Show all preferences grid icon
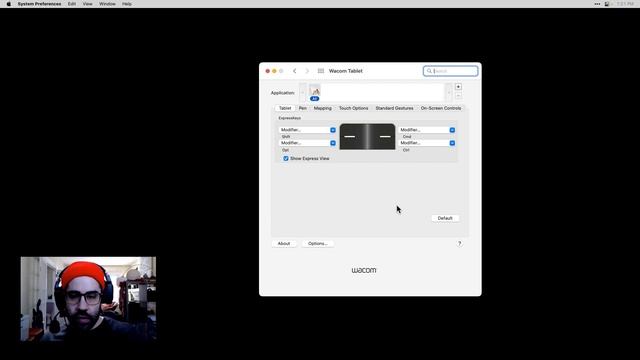 click(x=321, y=71)
